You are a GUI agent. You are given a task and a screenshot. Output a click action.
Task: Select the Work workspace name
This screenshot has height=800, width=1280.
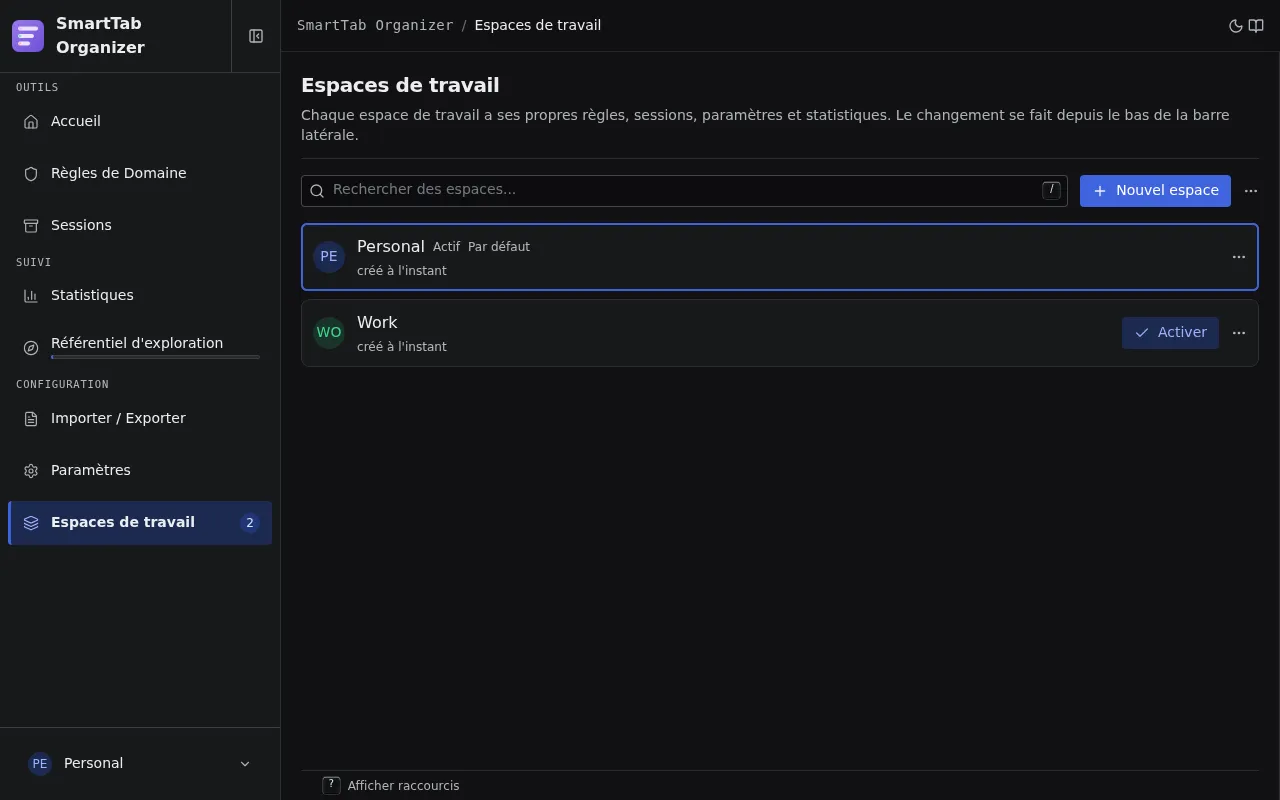[377, 322]
